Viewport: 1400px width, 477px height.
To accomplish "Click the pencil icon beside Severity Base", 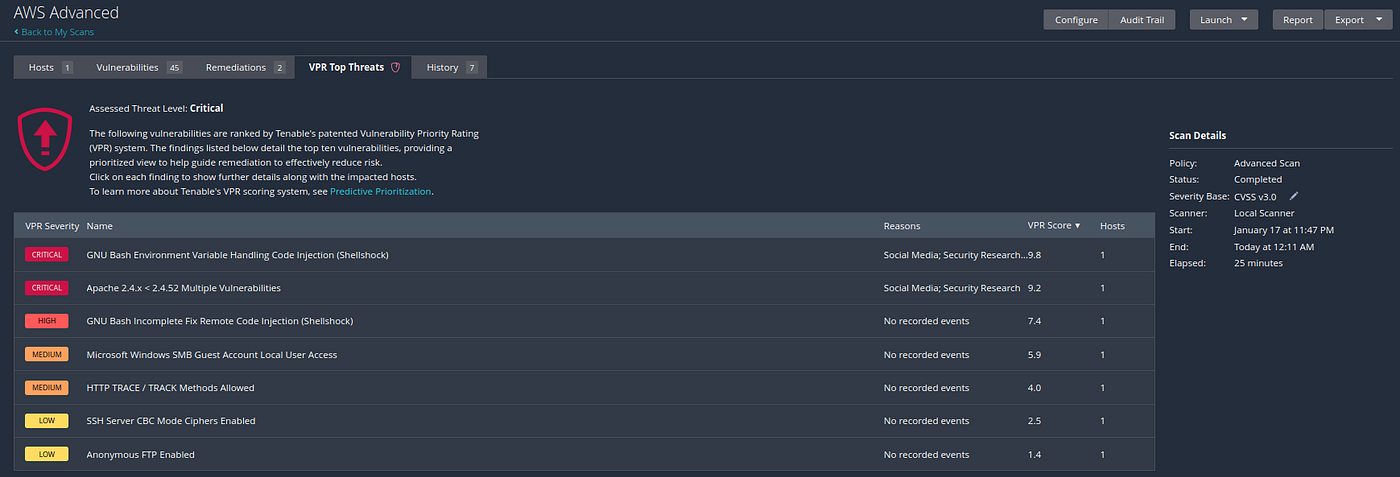I will coord(1294,196).
